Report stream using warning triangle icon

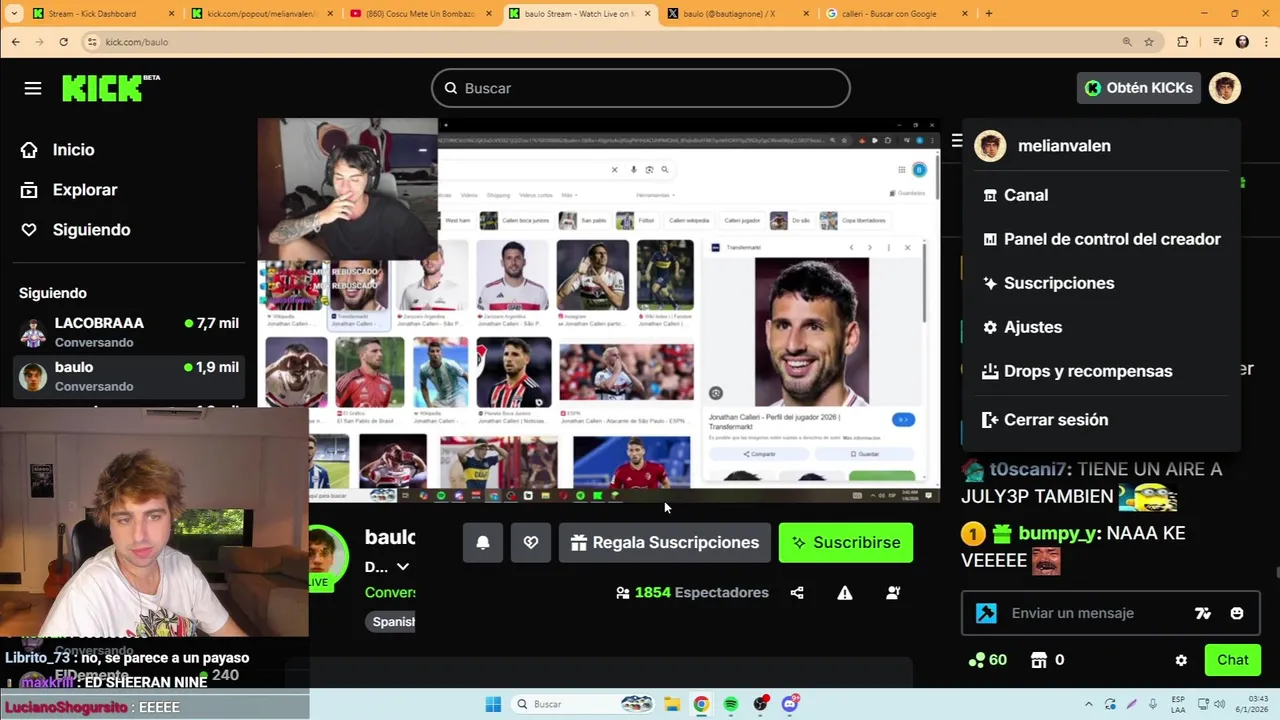point(845,593)
